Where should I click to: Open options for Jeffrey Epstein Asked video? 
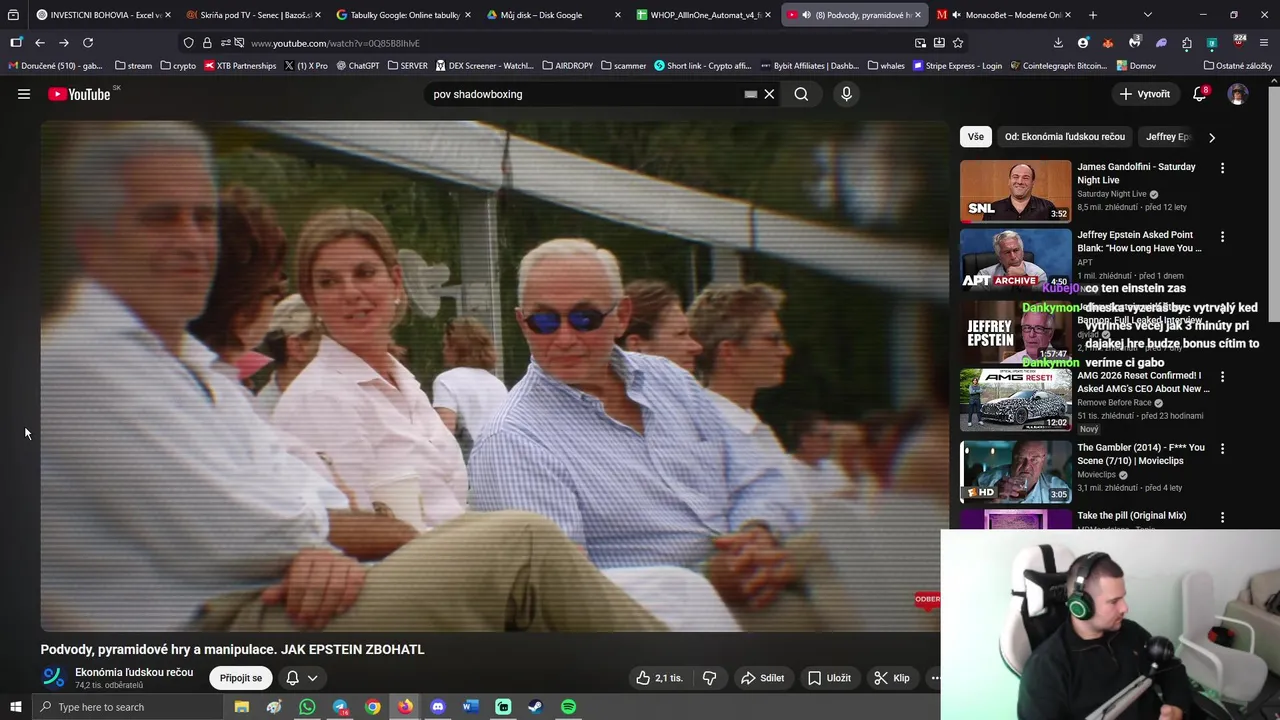point(1222,237)
